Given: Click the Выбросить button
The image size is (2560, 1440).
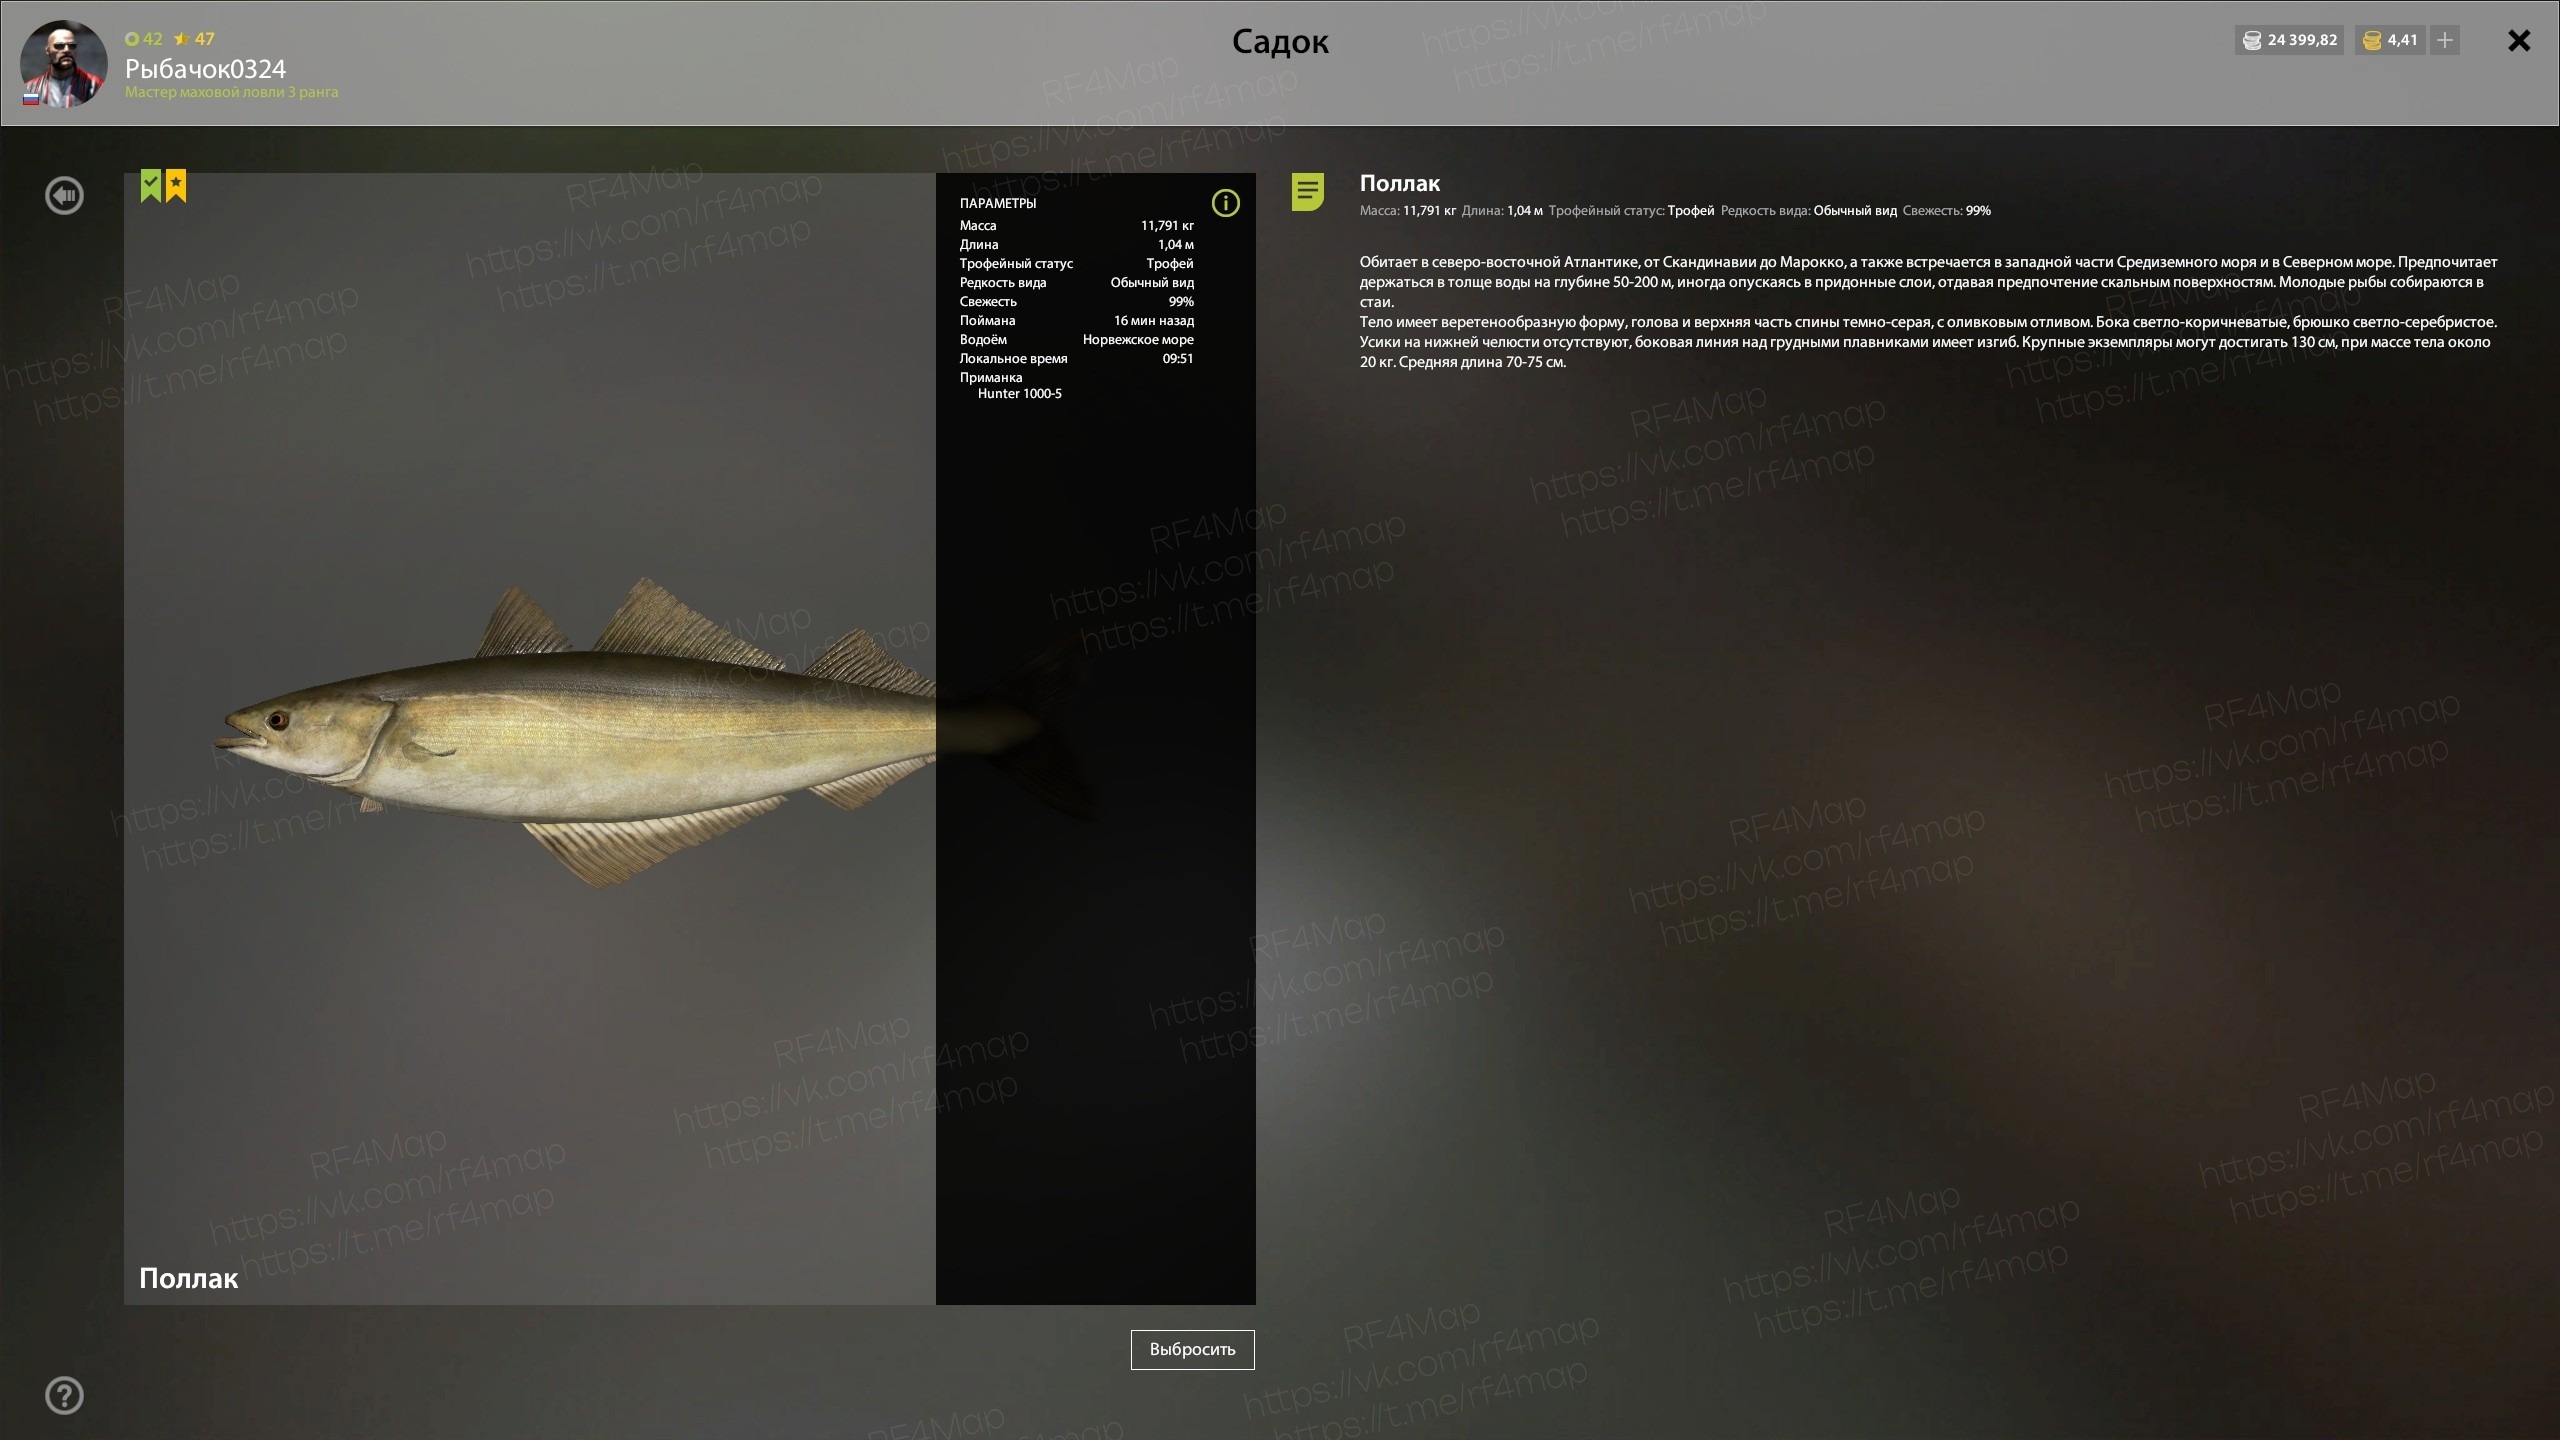Looking at the screenshot, I should [x=1192, y=1349].
